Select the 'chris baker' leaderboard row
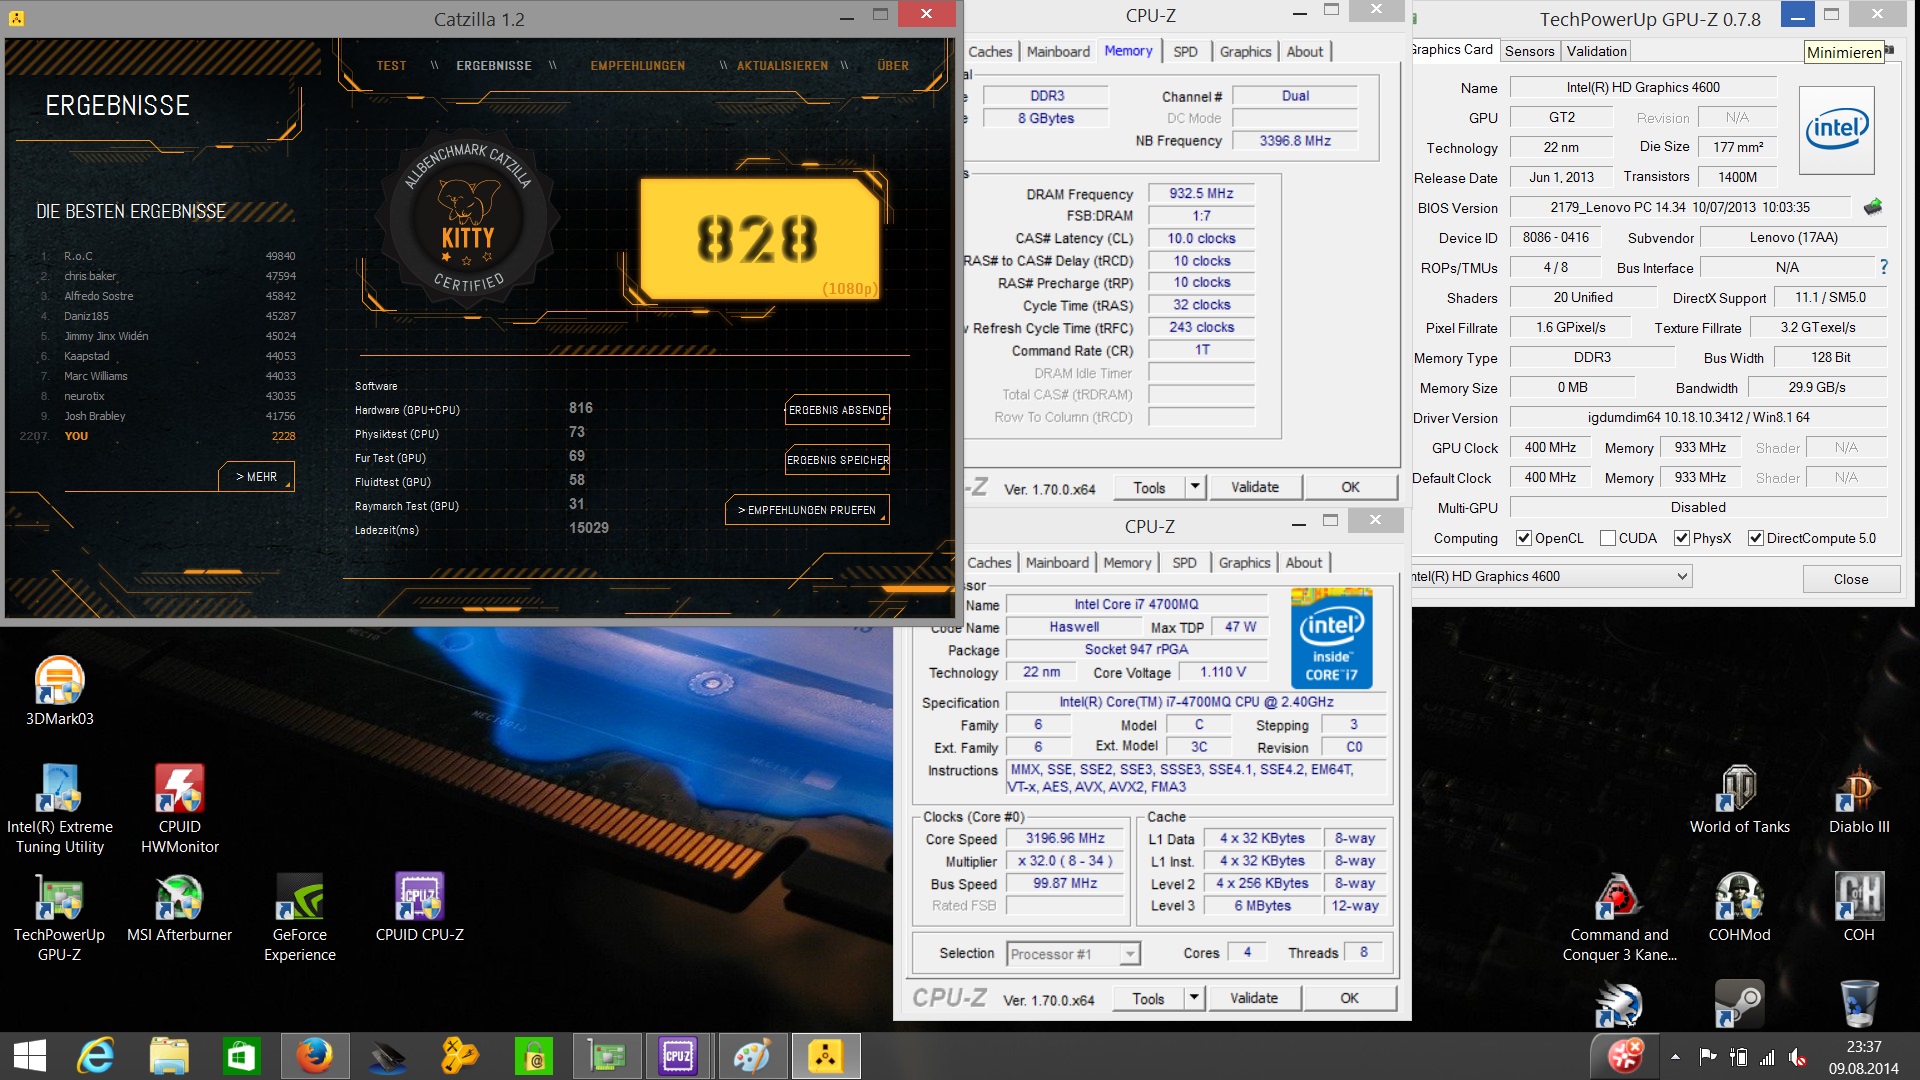The height and width of the screenshot is (1080, 1920). click(168, 276)
